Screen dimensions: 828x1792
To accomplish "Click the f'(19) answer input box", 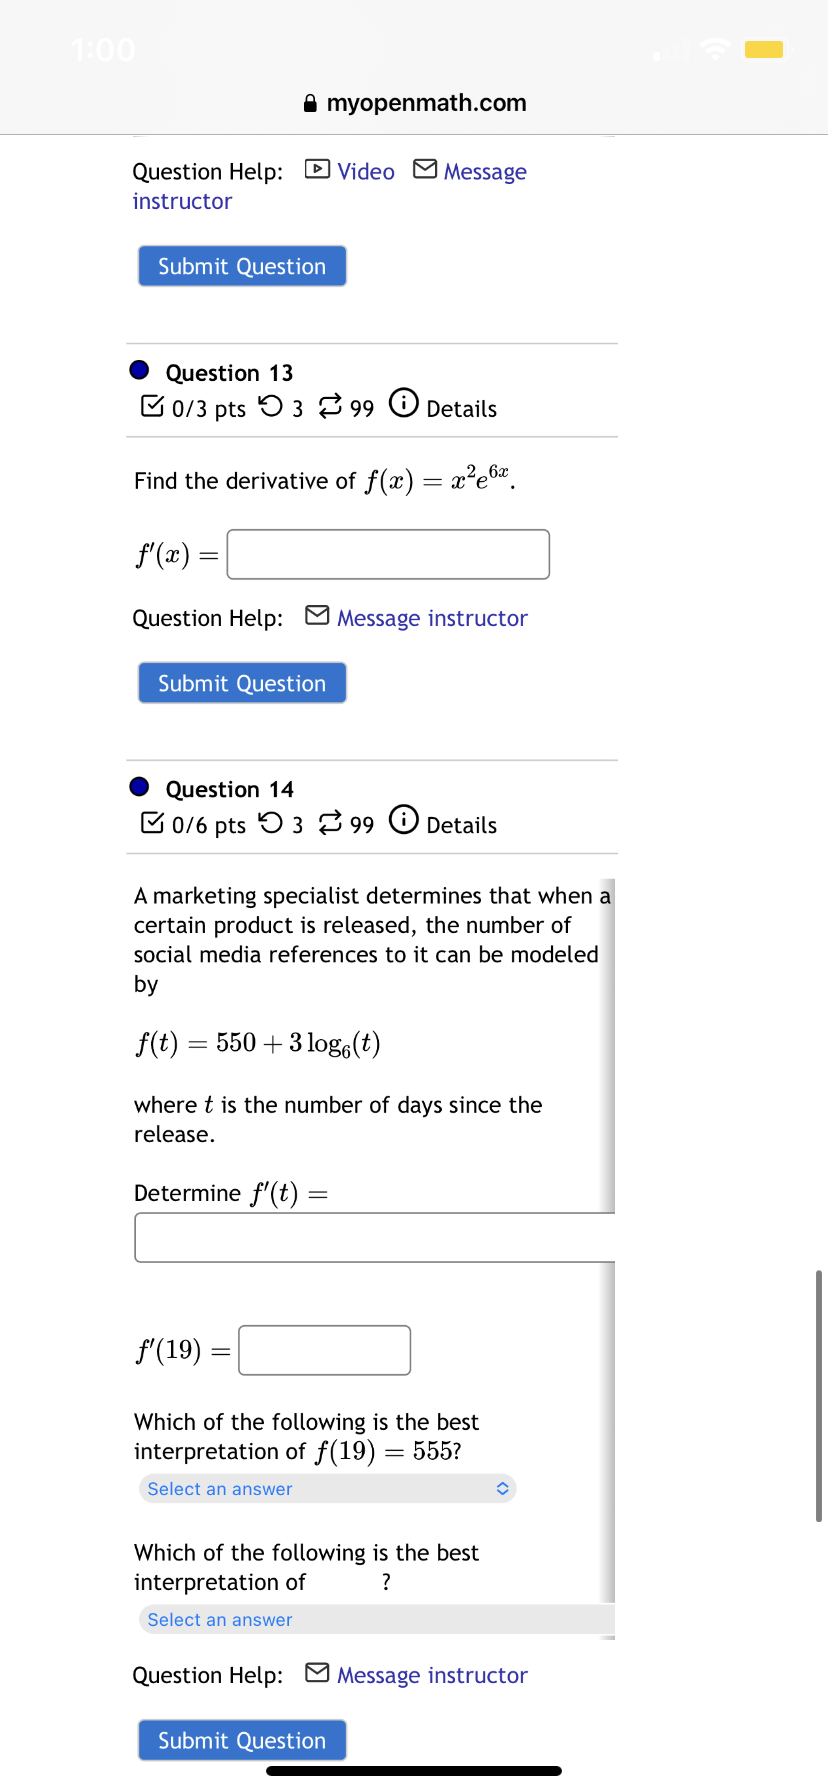I will click(x=324, y=1349).
